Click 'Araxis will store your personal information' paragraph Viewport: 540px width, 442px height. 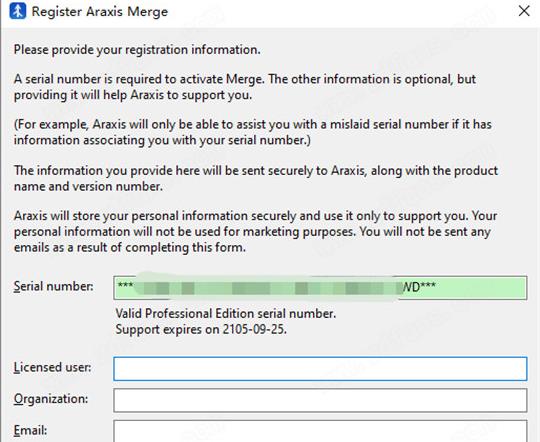255,232
